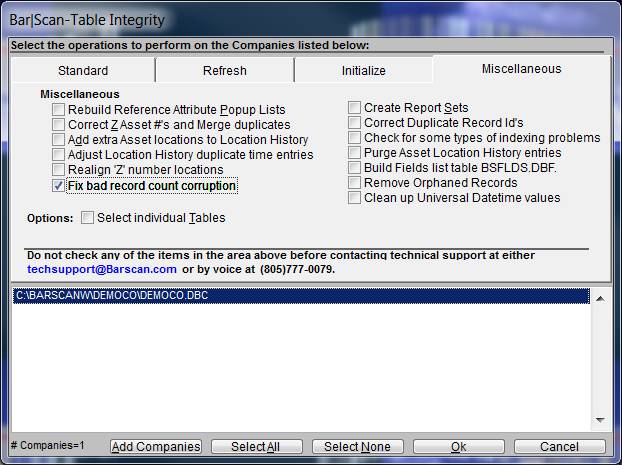The image size is (622, 465).
Task: Open the techsupport@Barscan.com email link
Action: point(102,269)
